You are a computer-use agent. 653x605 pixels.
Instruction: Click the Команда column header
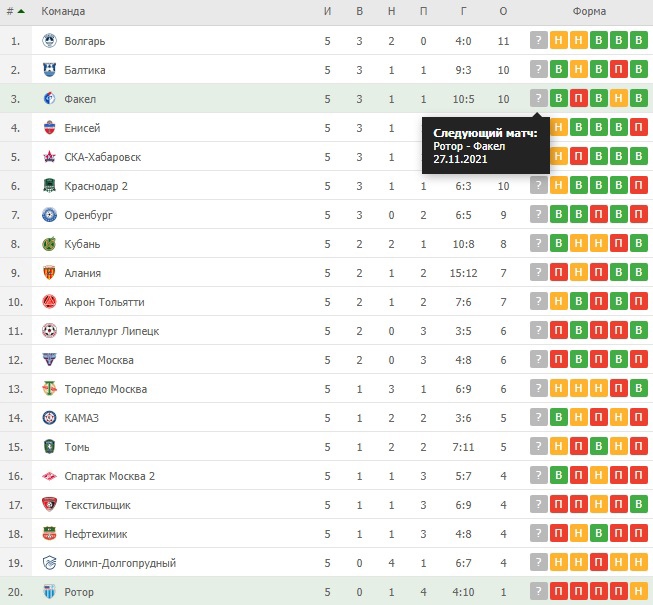coord(63,11)
